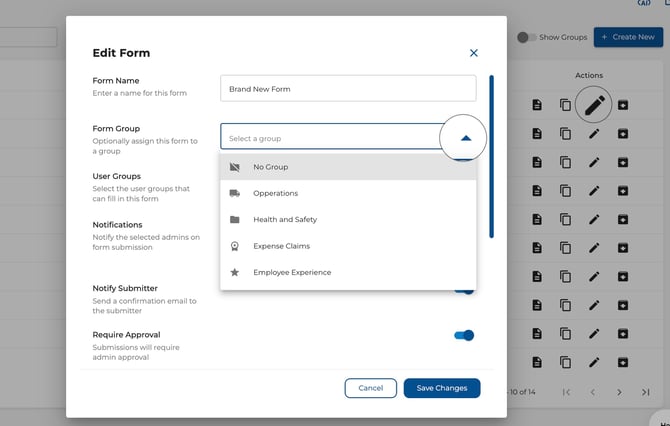The width and height of the screenshot is (670, 426).
Task: Go to the next page of forms
Action: click(x=619, y=392)
